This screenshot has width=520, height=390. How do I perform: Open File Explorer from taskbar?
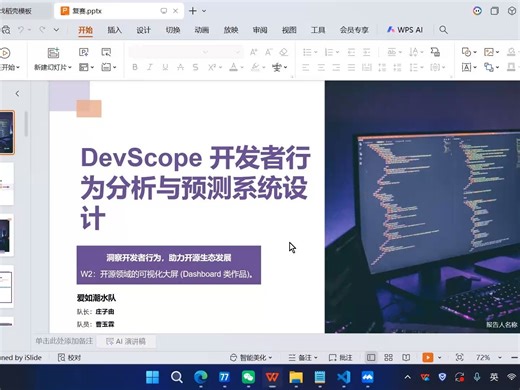296,377
